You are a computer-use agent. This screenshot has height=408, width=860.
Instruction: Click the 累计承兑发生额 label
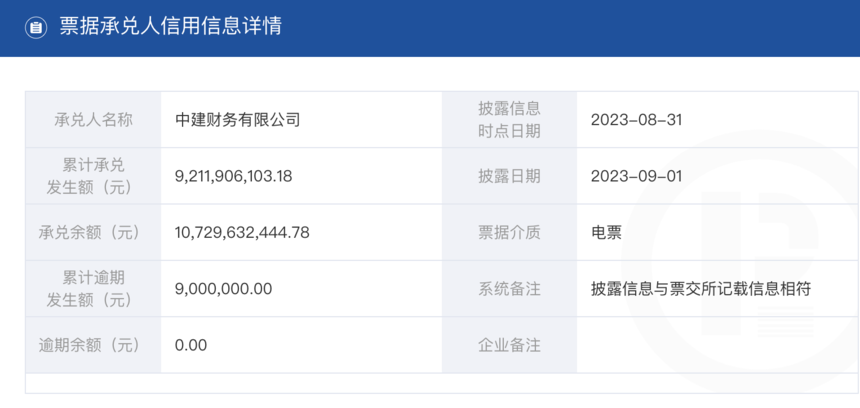point(93,176)
